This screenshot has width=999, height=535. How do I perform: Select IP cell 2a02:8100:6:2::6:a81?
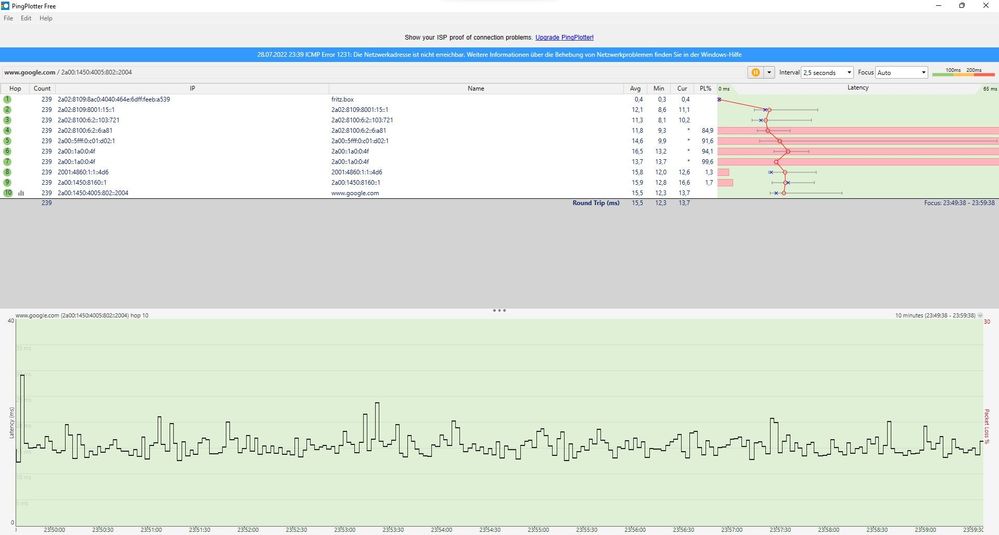[x=85, y=131]
